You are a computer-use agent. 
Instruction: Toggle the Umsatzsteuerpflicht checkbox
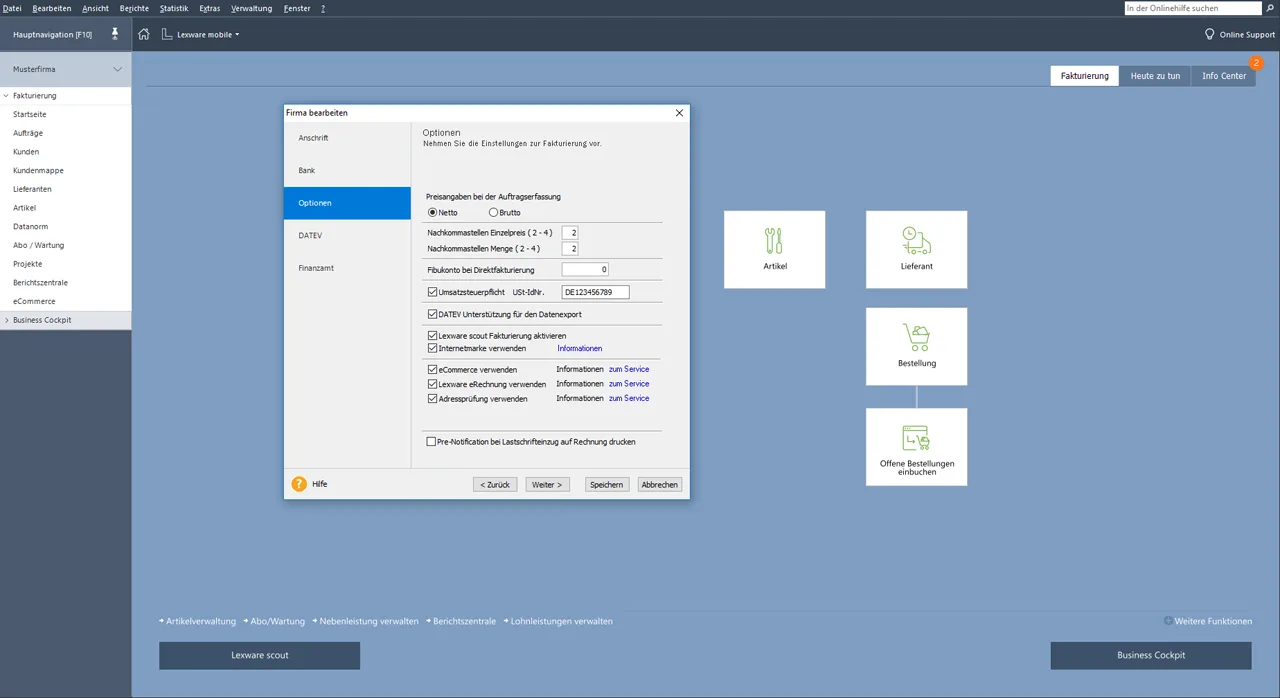coord(432,292)
